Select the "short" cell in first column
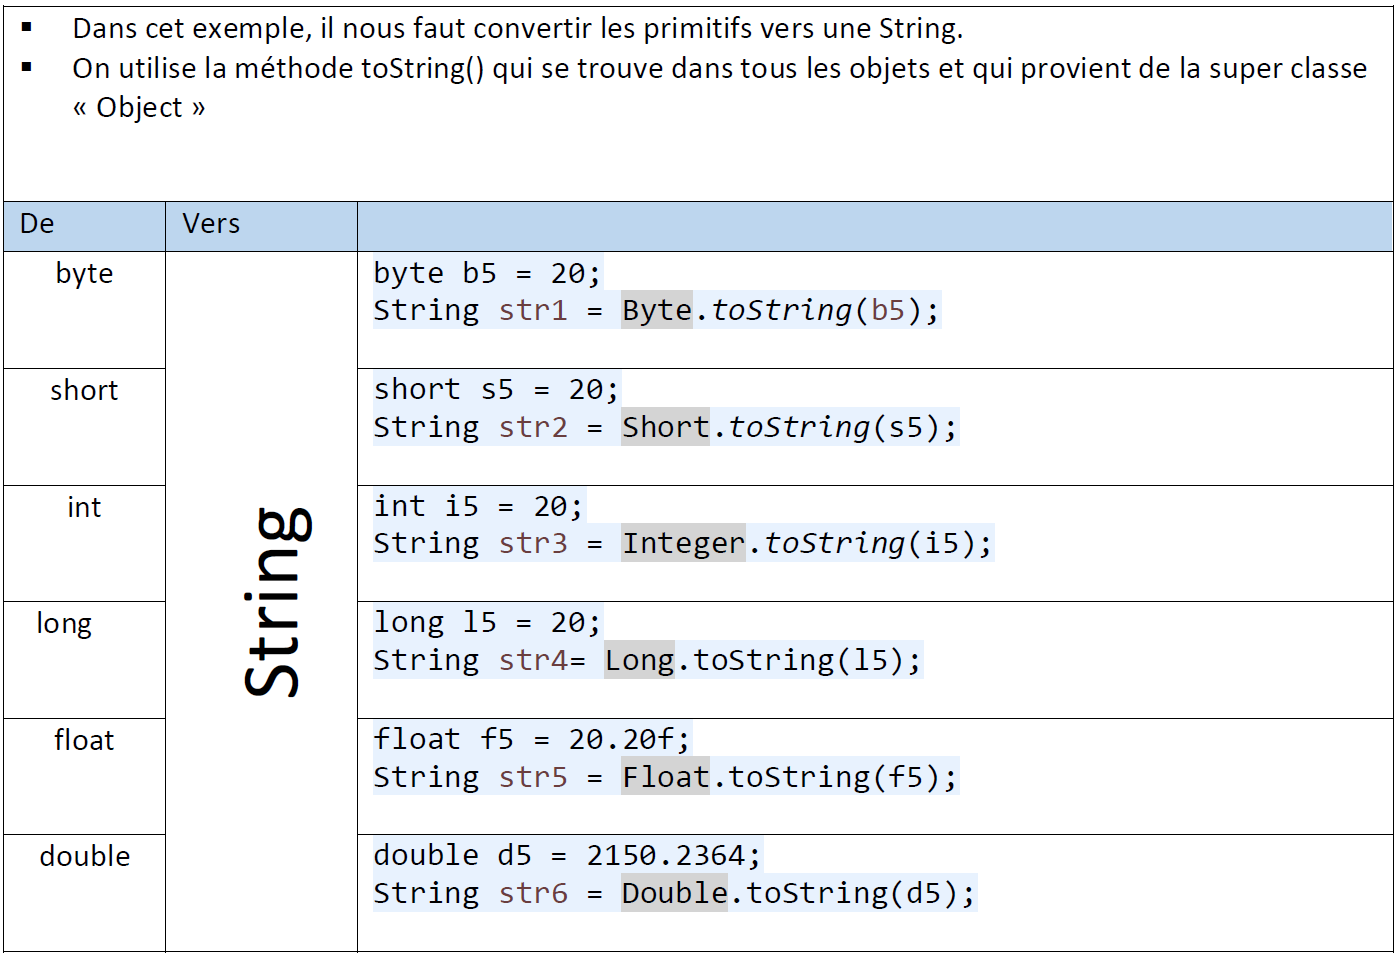 pyautogui.click(x=84, y=391)
